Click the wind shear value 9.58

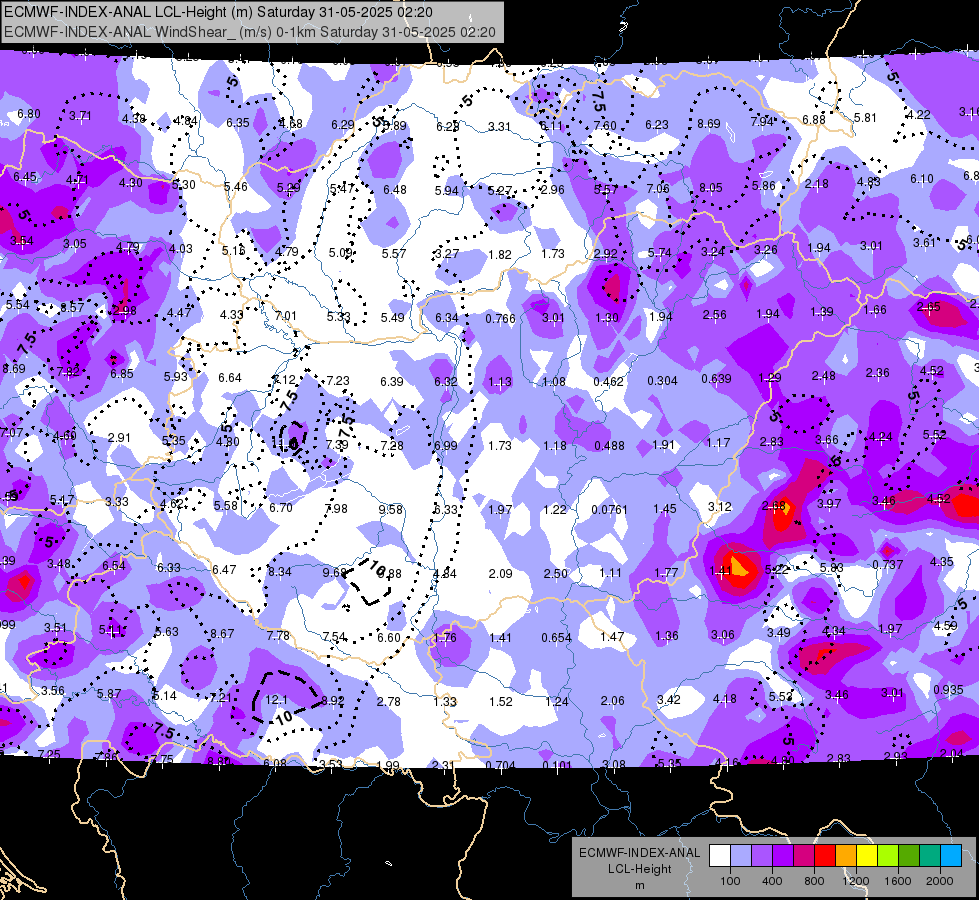click(391, 510)
